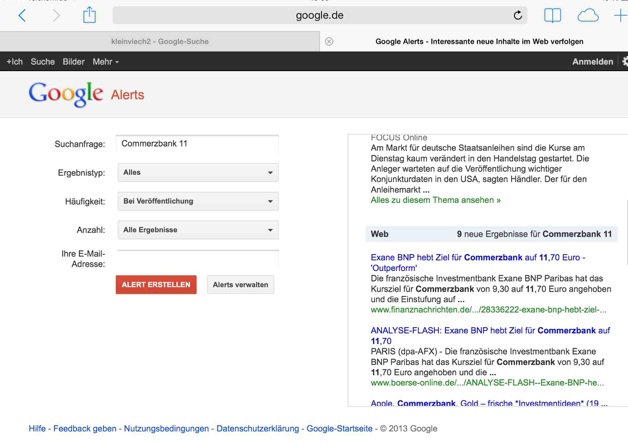Open 'Alles zu diesem Thema ansehen' link
This screenshot has height=445, width=628.
pos(435,200)
